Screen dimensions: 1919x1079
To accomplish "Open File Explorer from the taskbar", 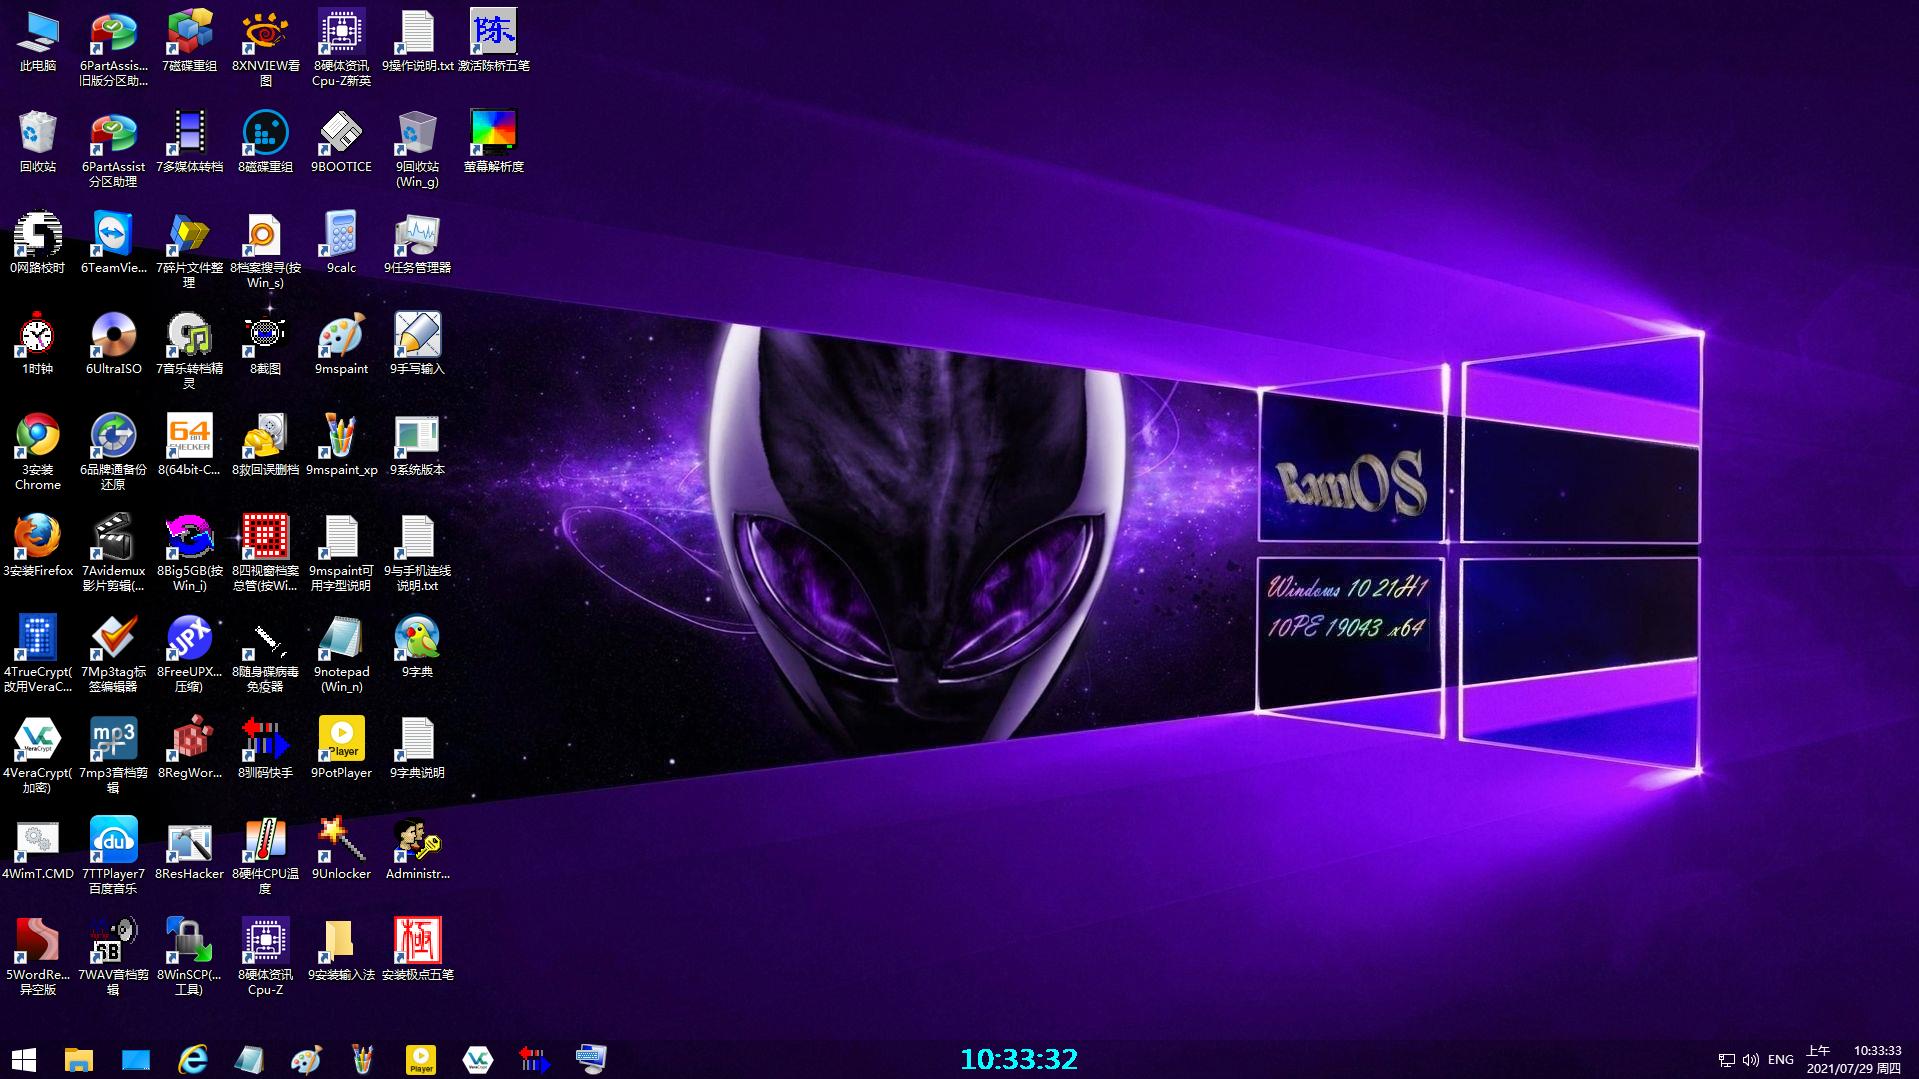I will tap(79, 1059).
